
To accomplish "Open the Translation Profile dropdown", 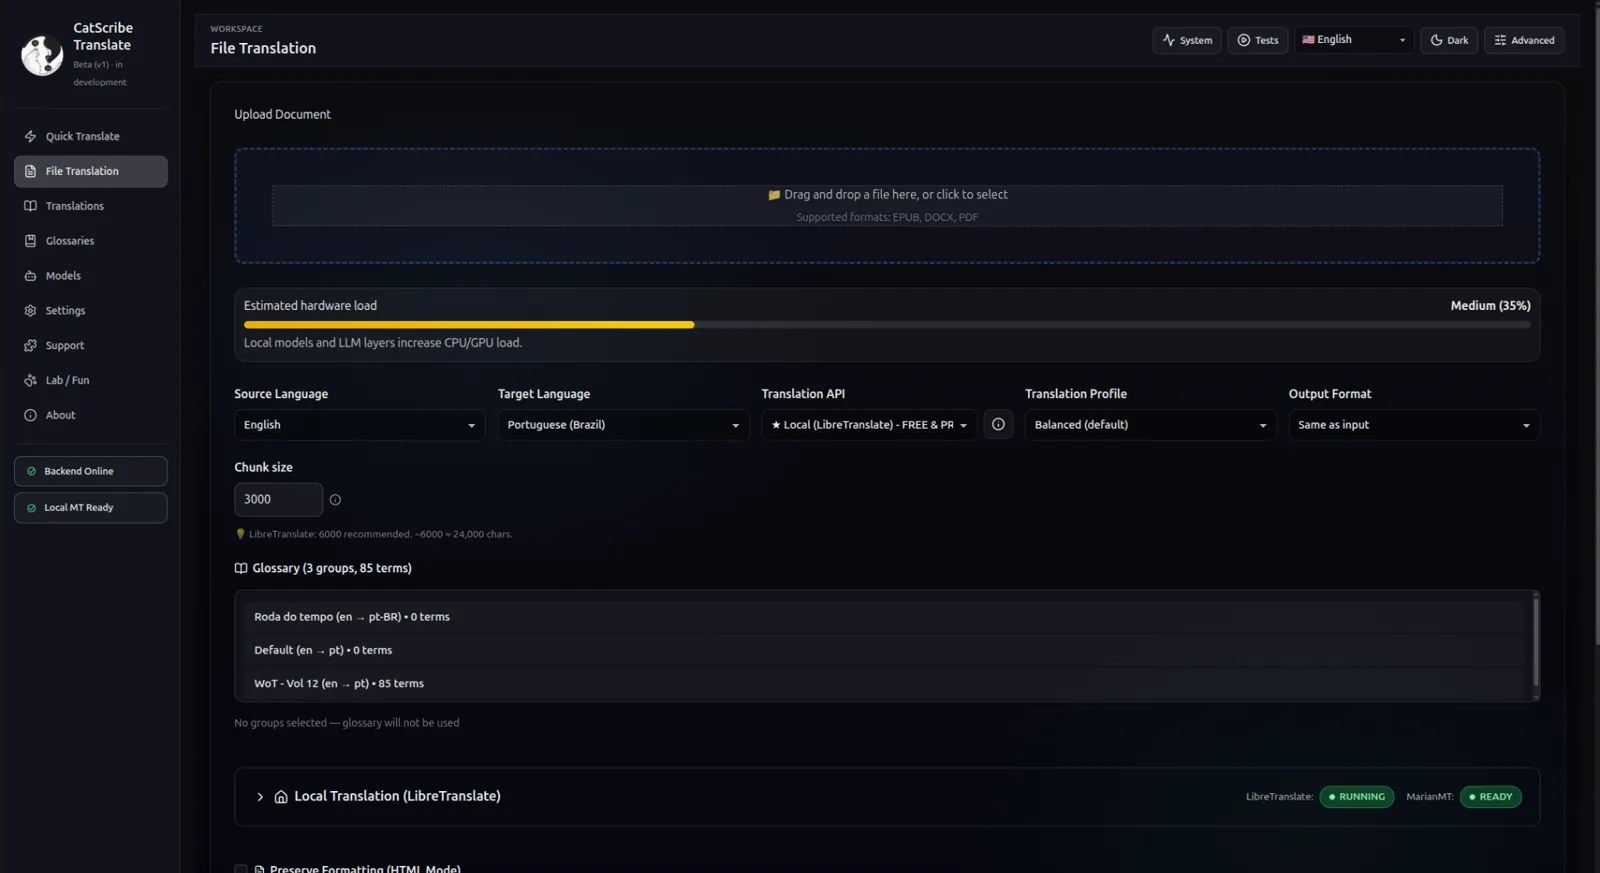I will click(1149, 425).
